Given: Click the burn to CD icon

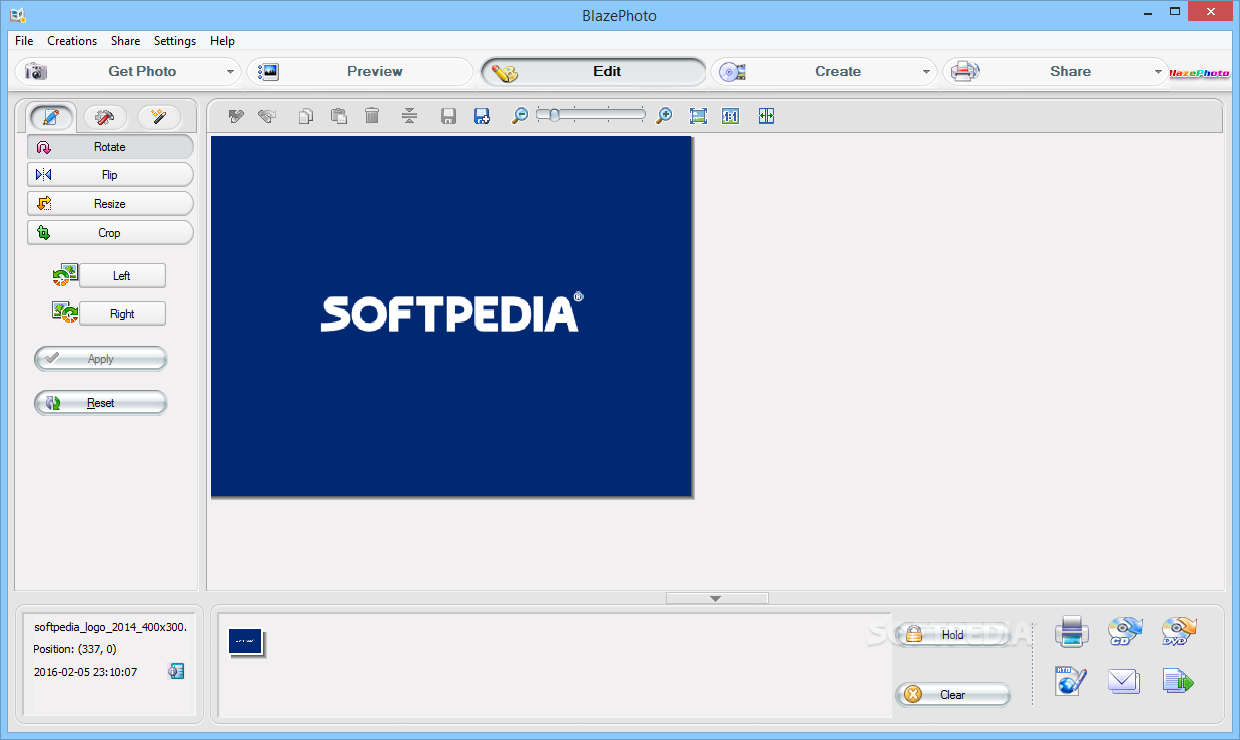Looking at the screenshot, I should pyautogui.click(x=1125, y=632).
